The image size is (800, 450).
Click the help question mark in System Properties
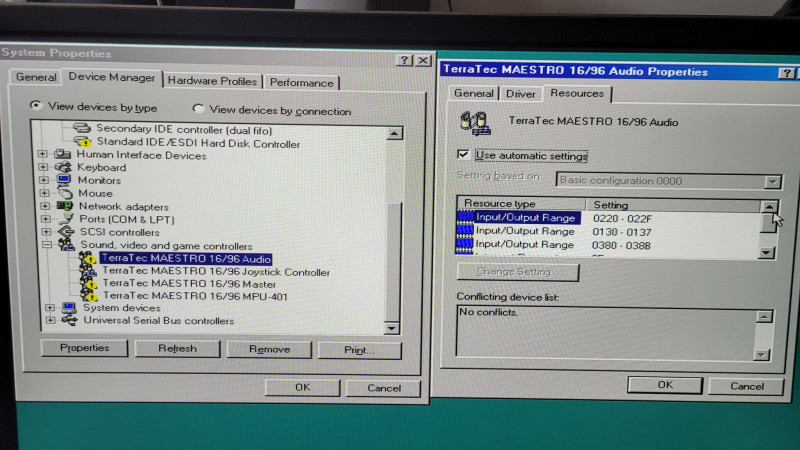(404, 60)
